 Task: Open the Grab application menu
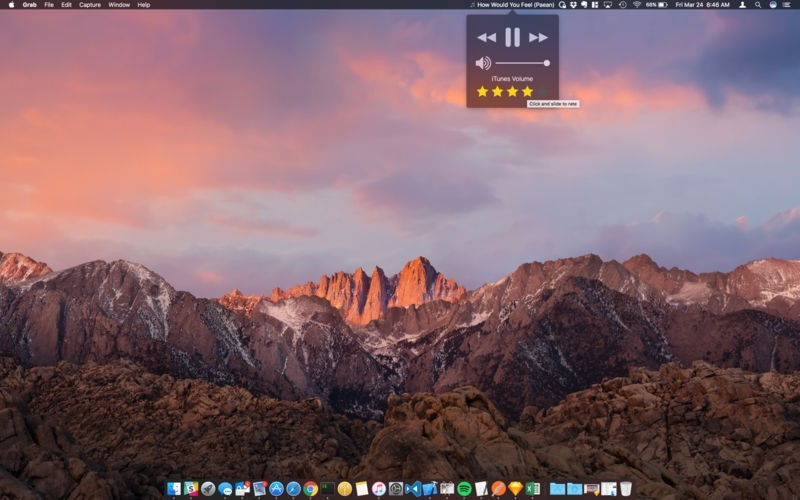30,5
